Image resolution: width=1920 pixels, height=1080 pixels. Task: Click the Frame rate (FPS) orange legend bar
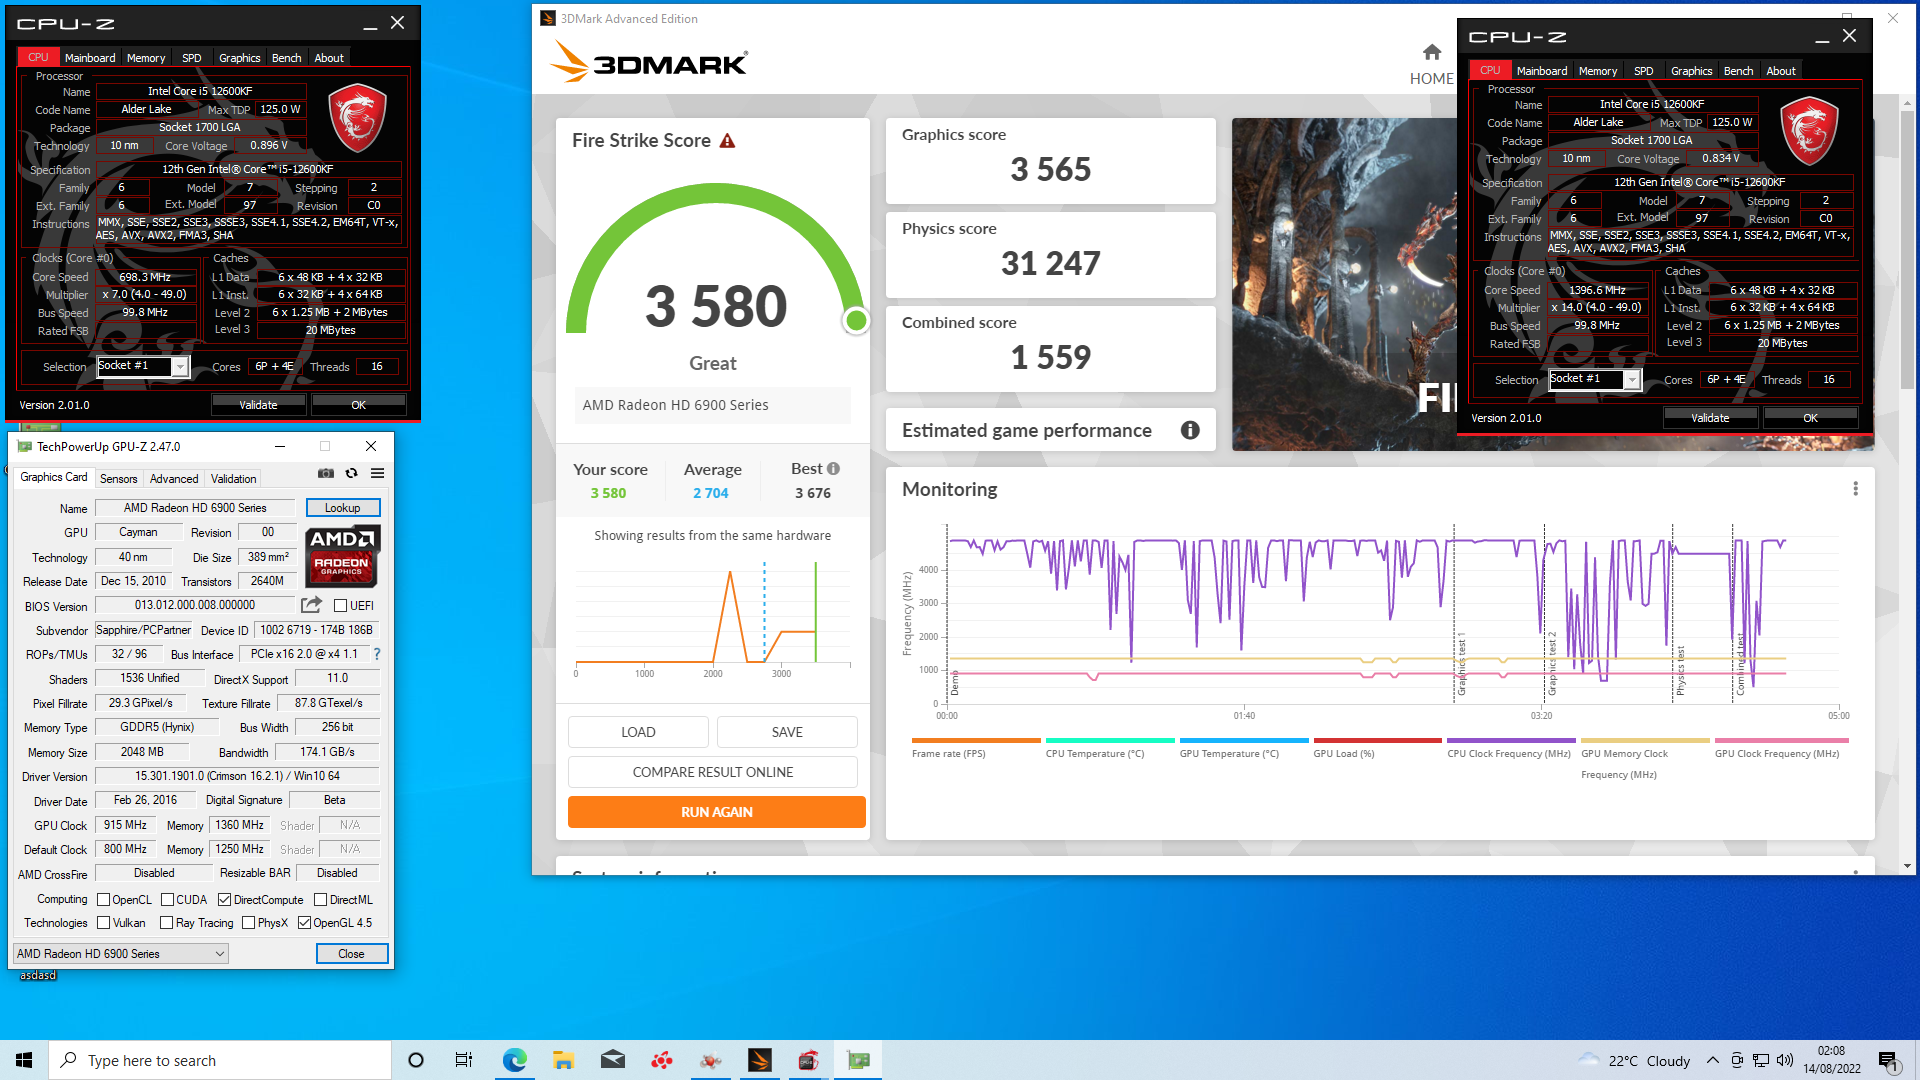pos(976,741)
